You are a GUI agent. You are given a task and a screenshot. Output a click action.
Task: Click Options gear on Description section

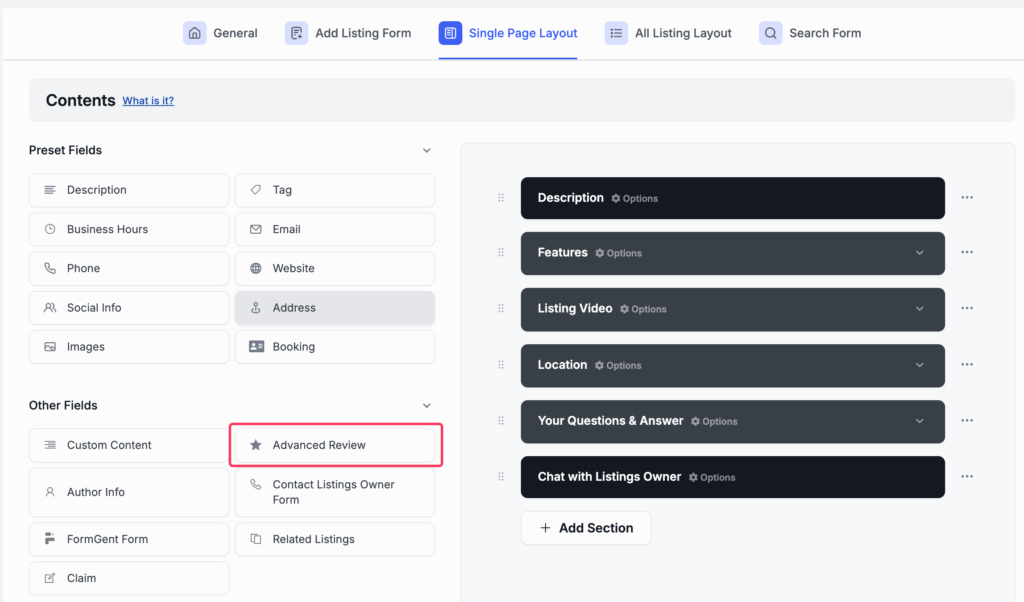(x=635, y=198)
